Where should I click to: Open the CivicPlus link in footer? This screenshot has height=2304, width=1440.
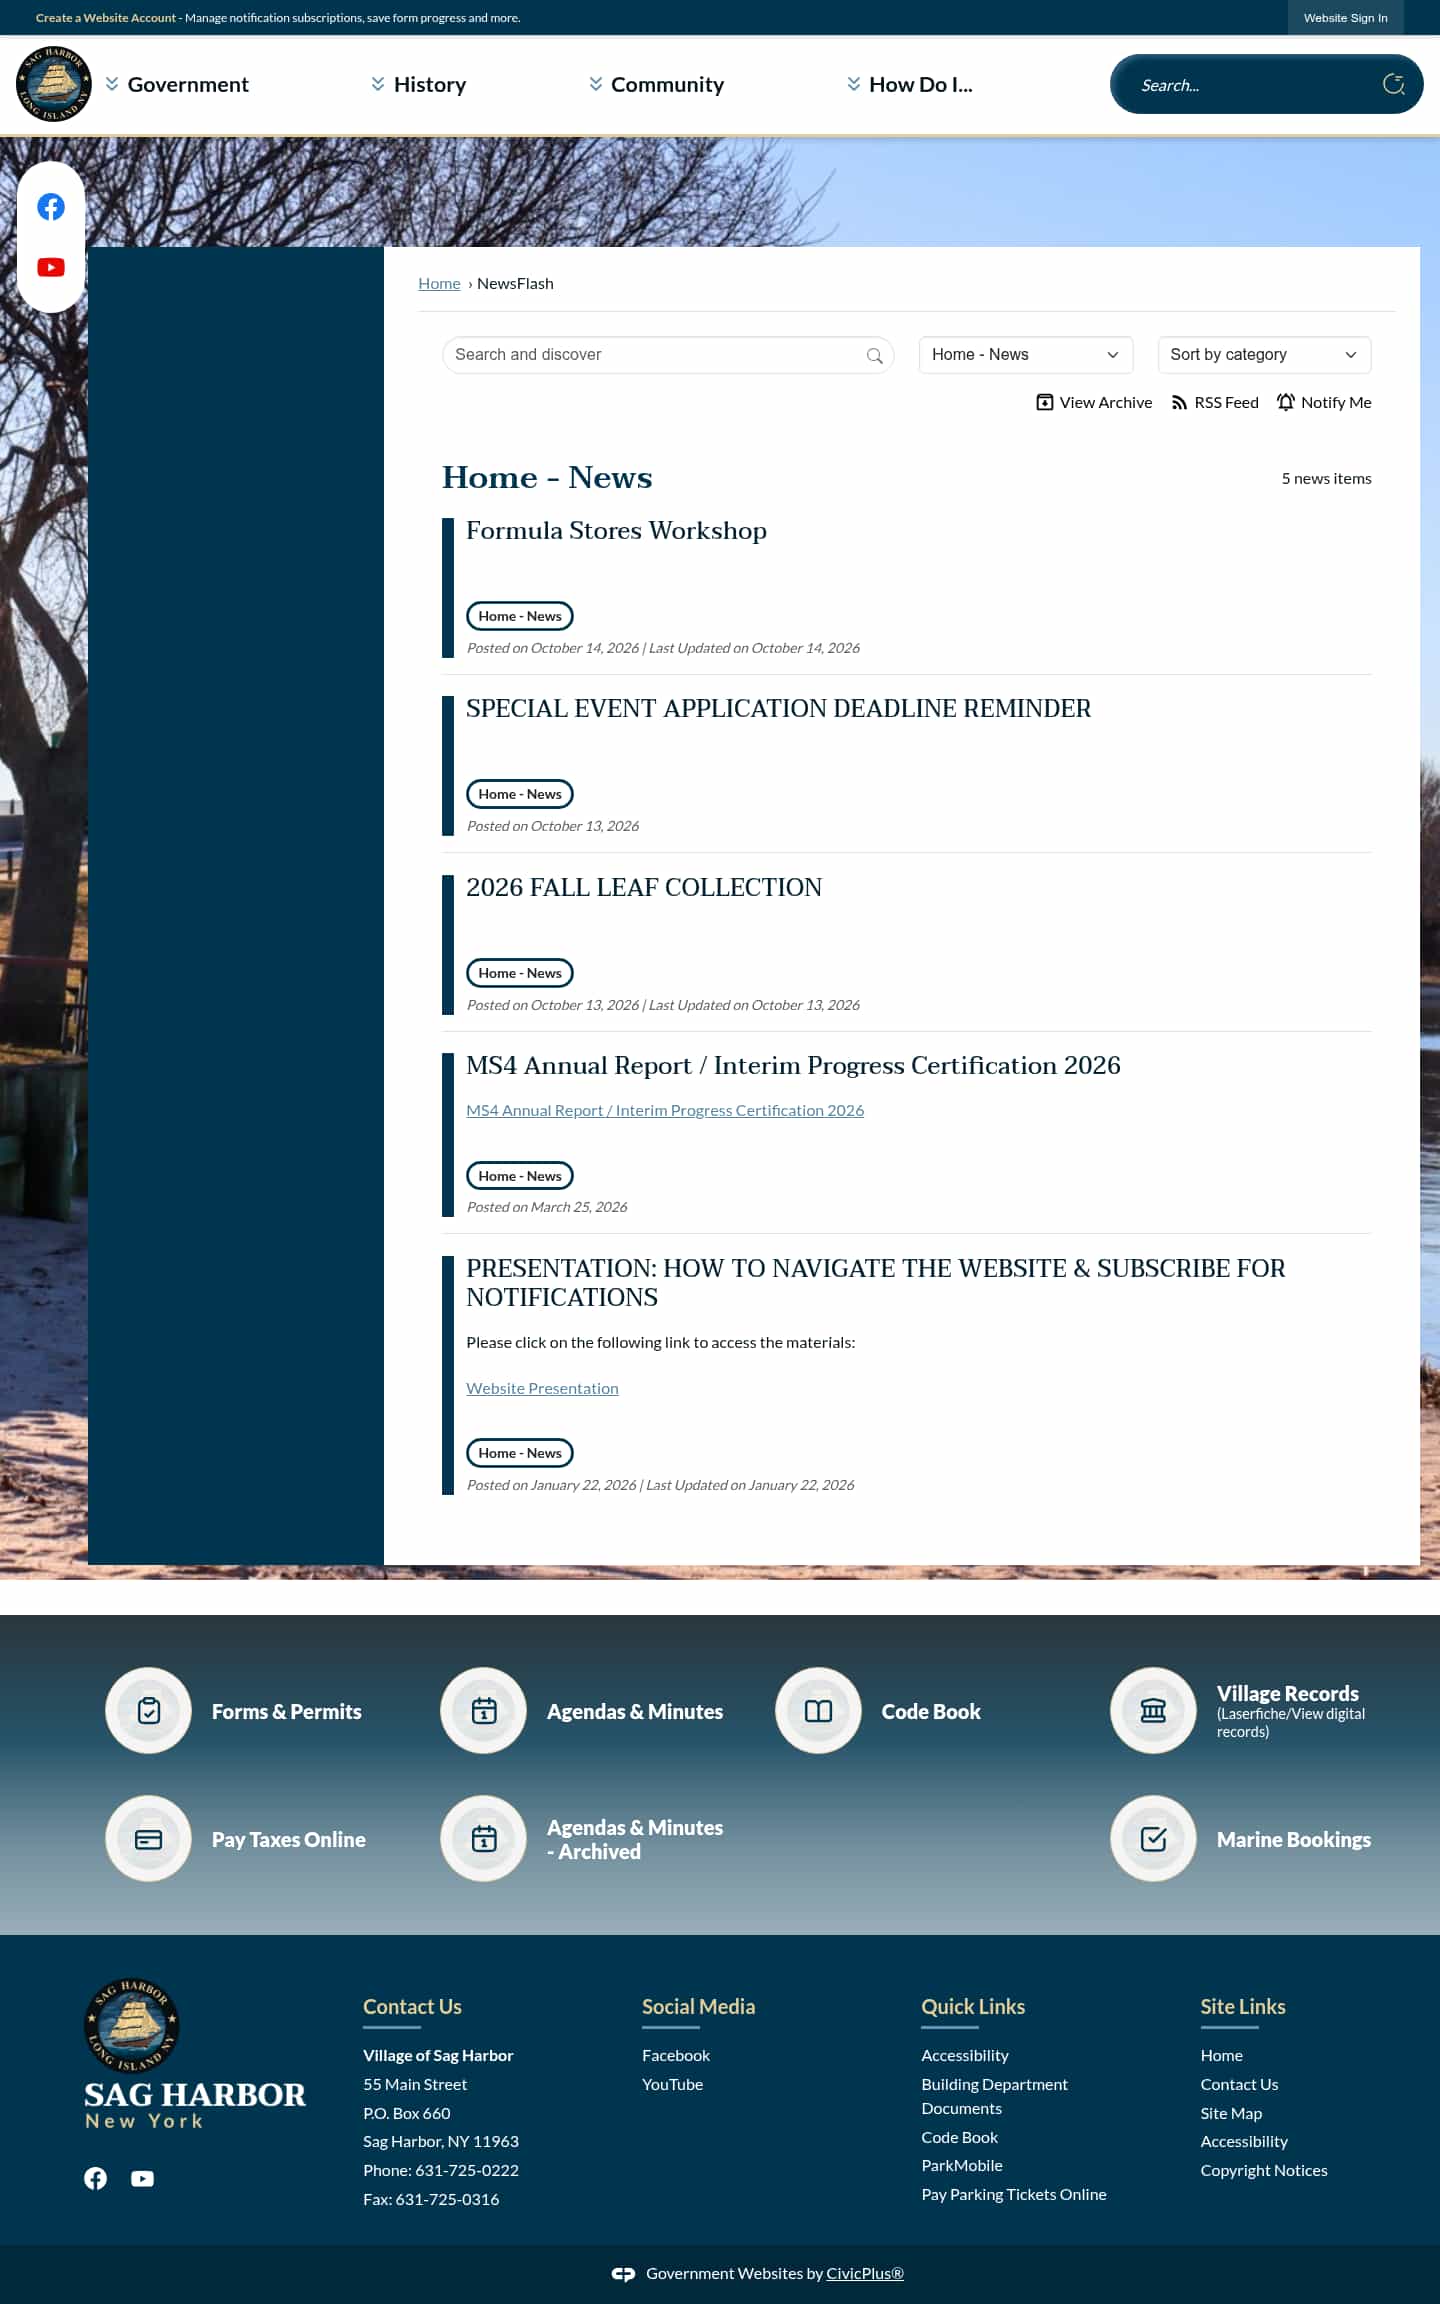(x=865, y=2273)
